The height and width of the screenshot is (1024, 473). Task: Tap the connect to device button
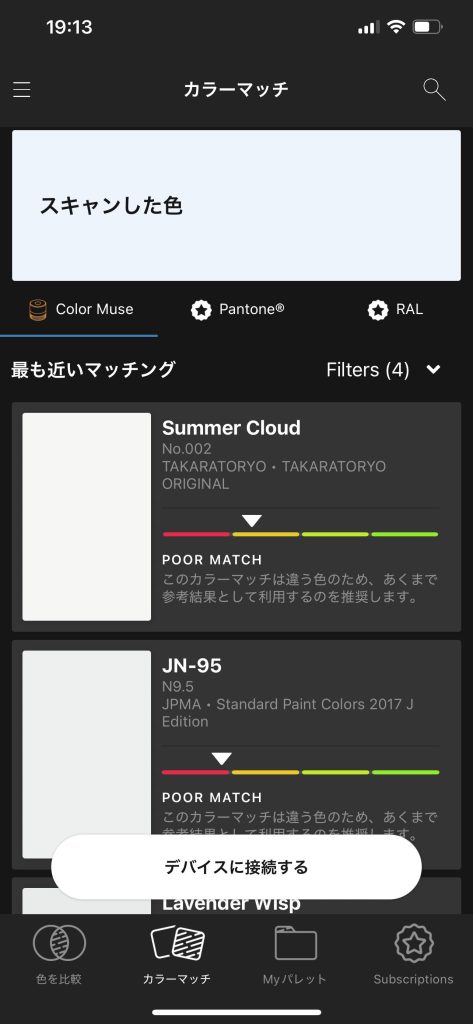[x=236, y=867]
